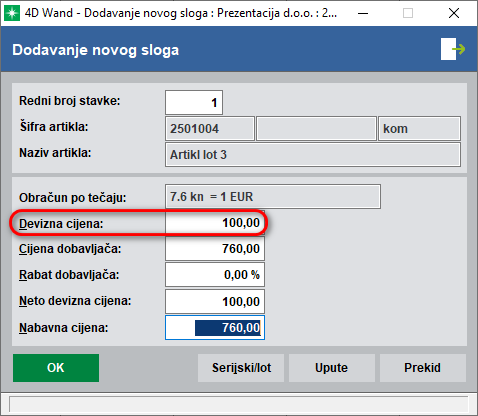Viewport: 478px width, 416px height.
Task: Focus the Devizna cijena input field
Action: tap(215, 223)
